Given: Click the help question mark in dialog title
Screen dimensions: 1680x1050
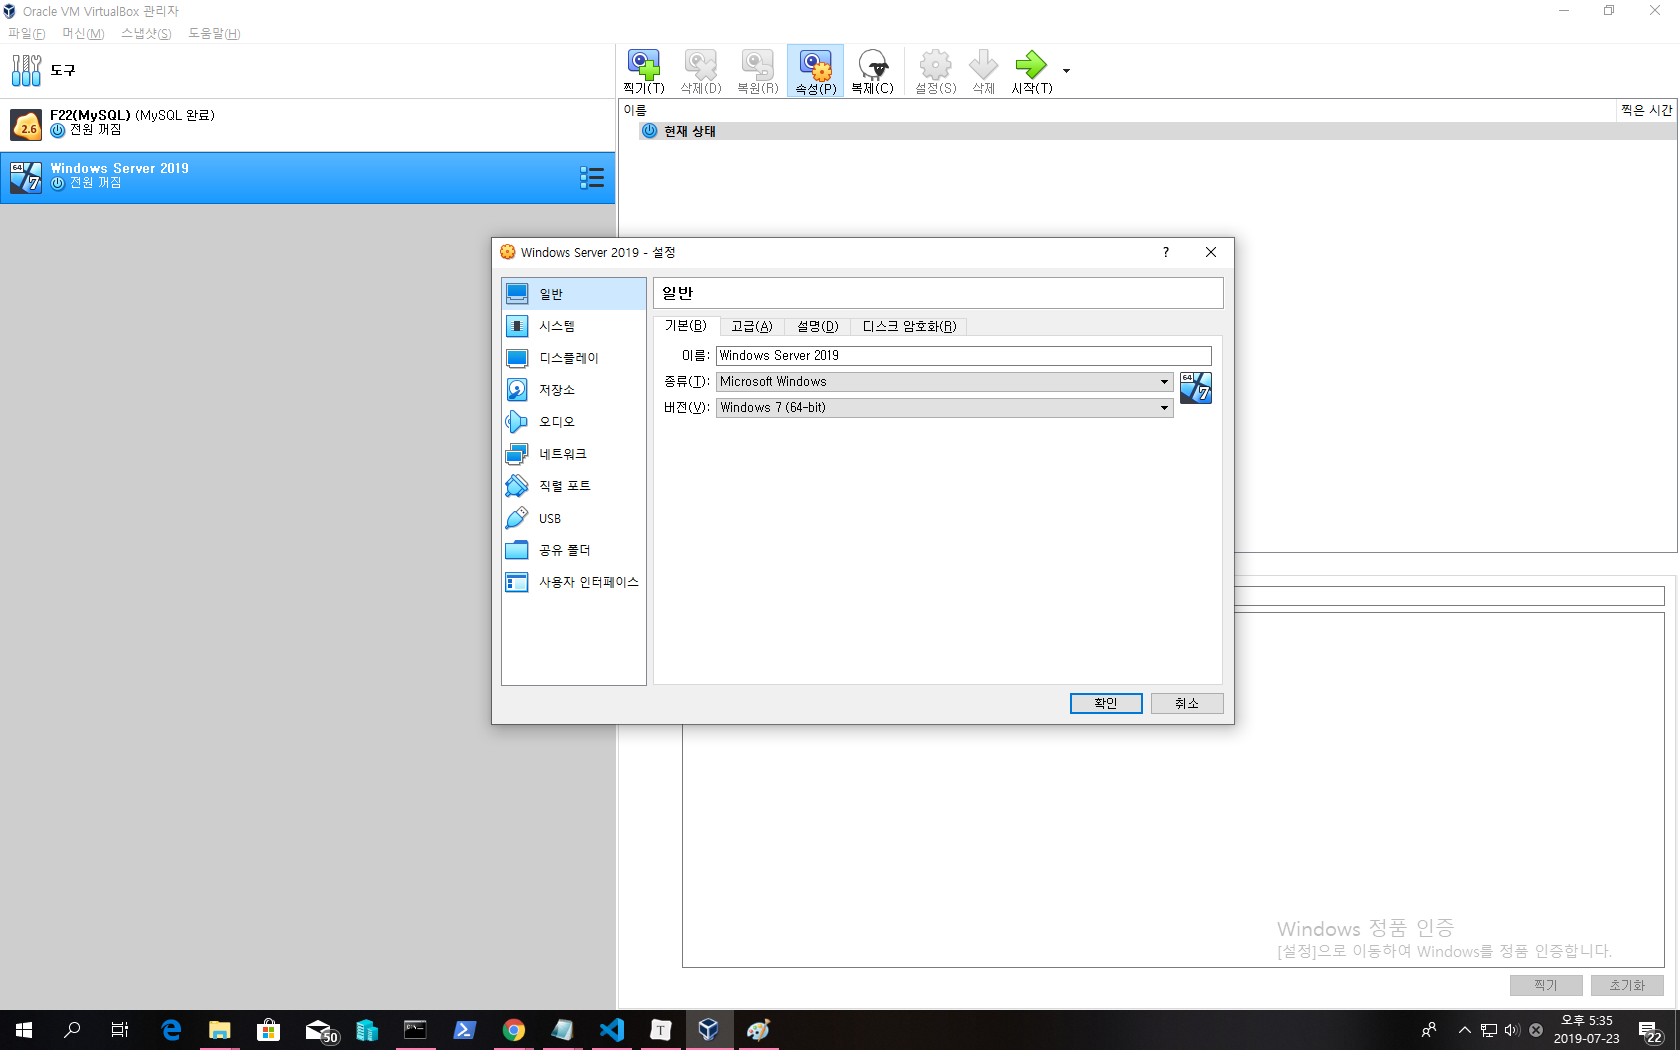Looking at the screenshot, I should [1166, 252].
